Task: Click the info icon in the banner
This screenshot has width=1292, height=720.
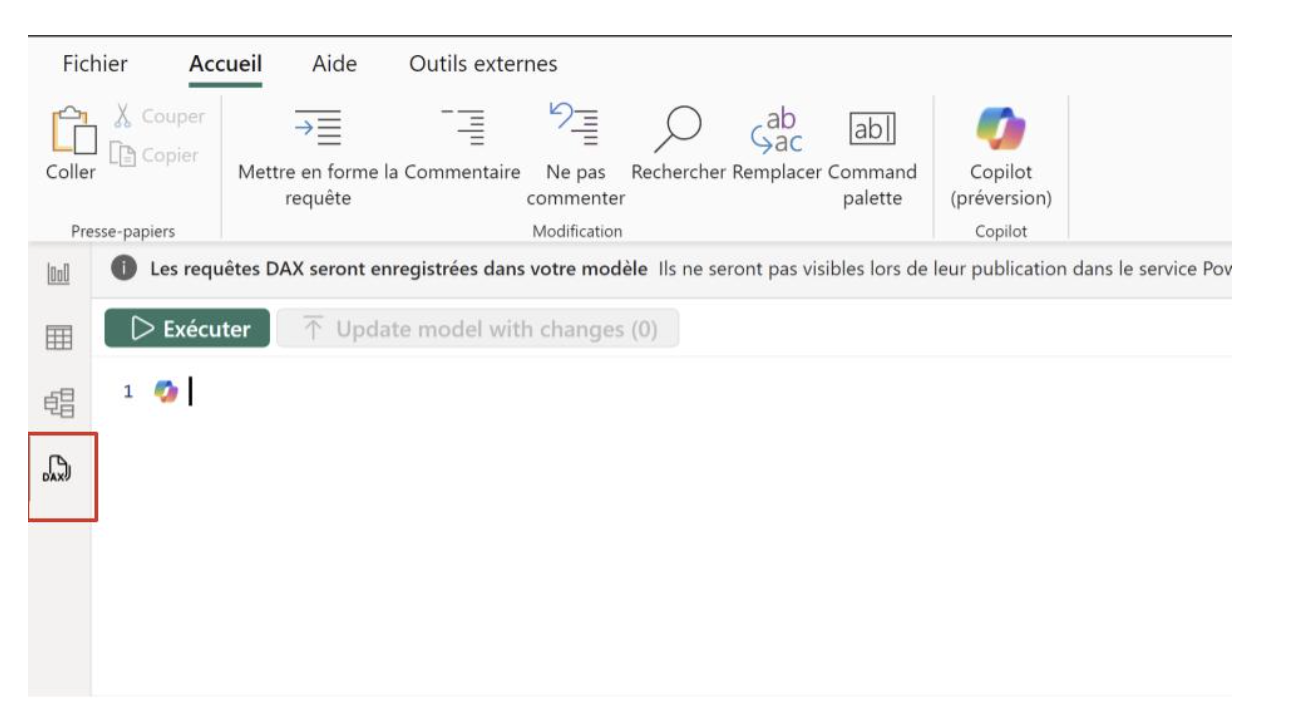Action: 125,269
